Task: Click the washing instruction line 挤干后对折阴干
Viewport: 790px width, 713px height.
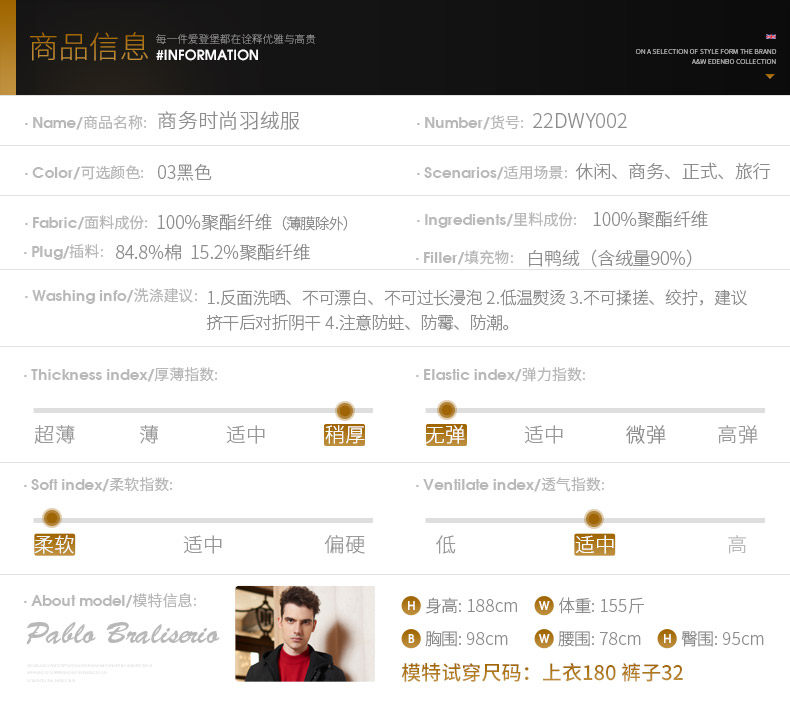Action: (264, 322)
